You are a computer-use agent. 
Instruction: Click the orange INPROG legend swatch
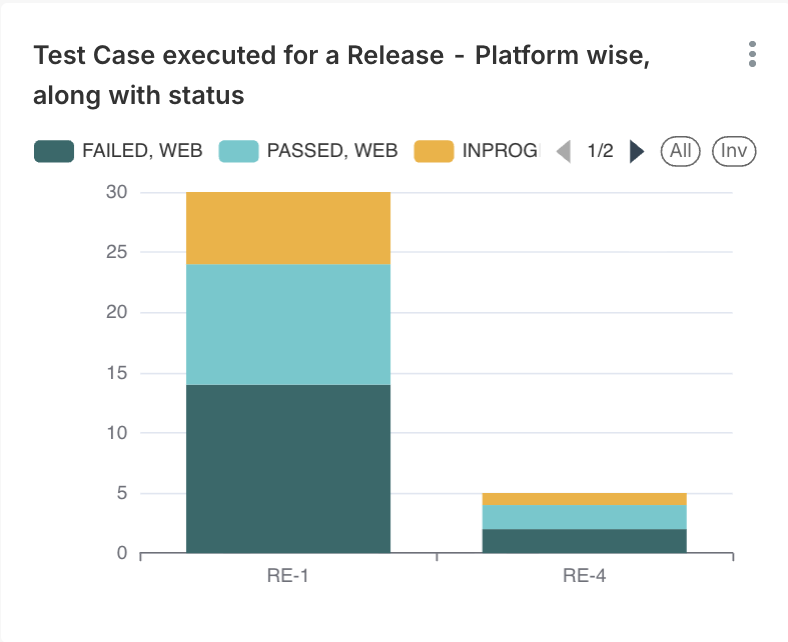point(434,152)
